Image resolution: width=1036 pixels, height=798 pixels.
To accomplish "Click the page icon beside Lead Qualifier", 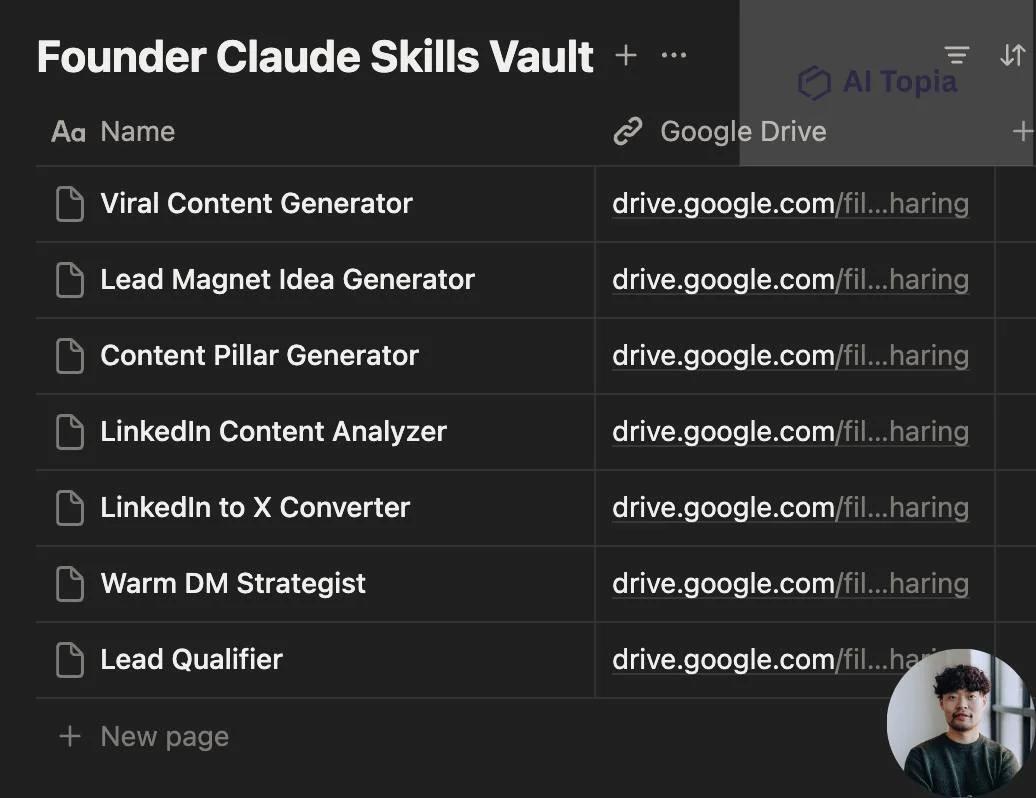I will point(69,659).
